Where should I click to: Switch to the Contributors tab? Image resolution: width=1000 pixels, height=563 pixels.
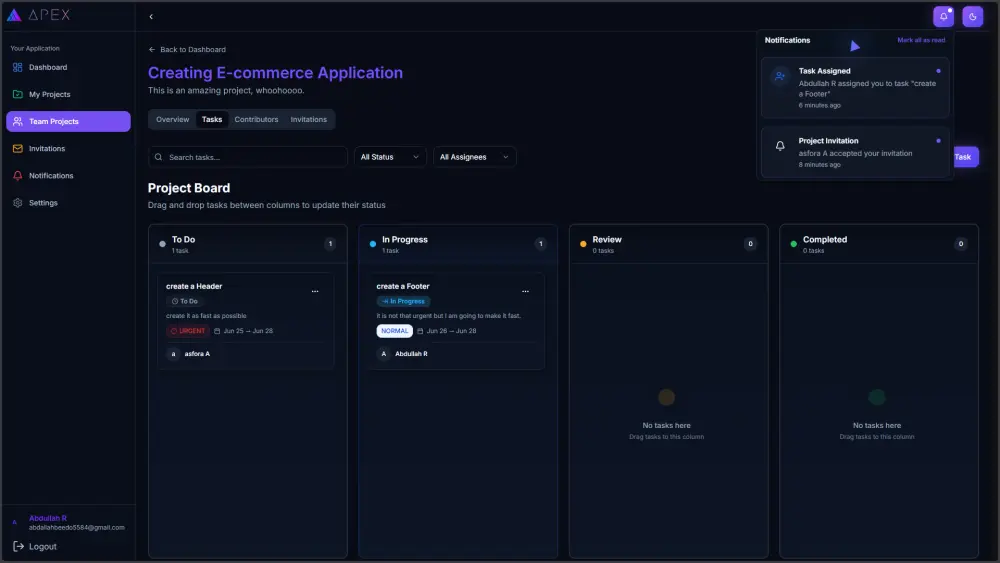(256, 119)
